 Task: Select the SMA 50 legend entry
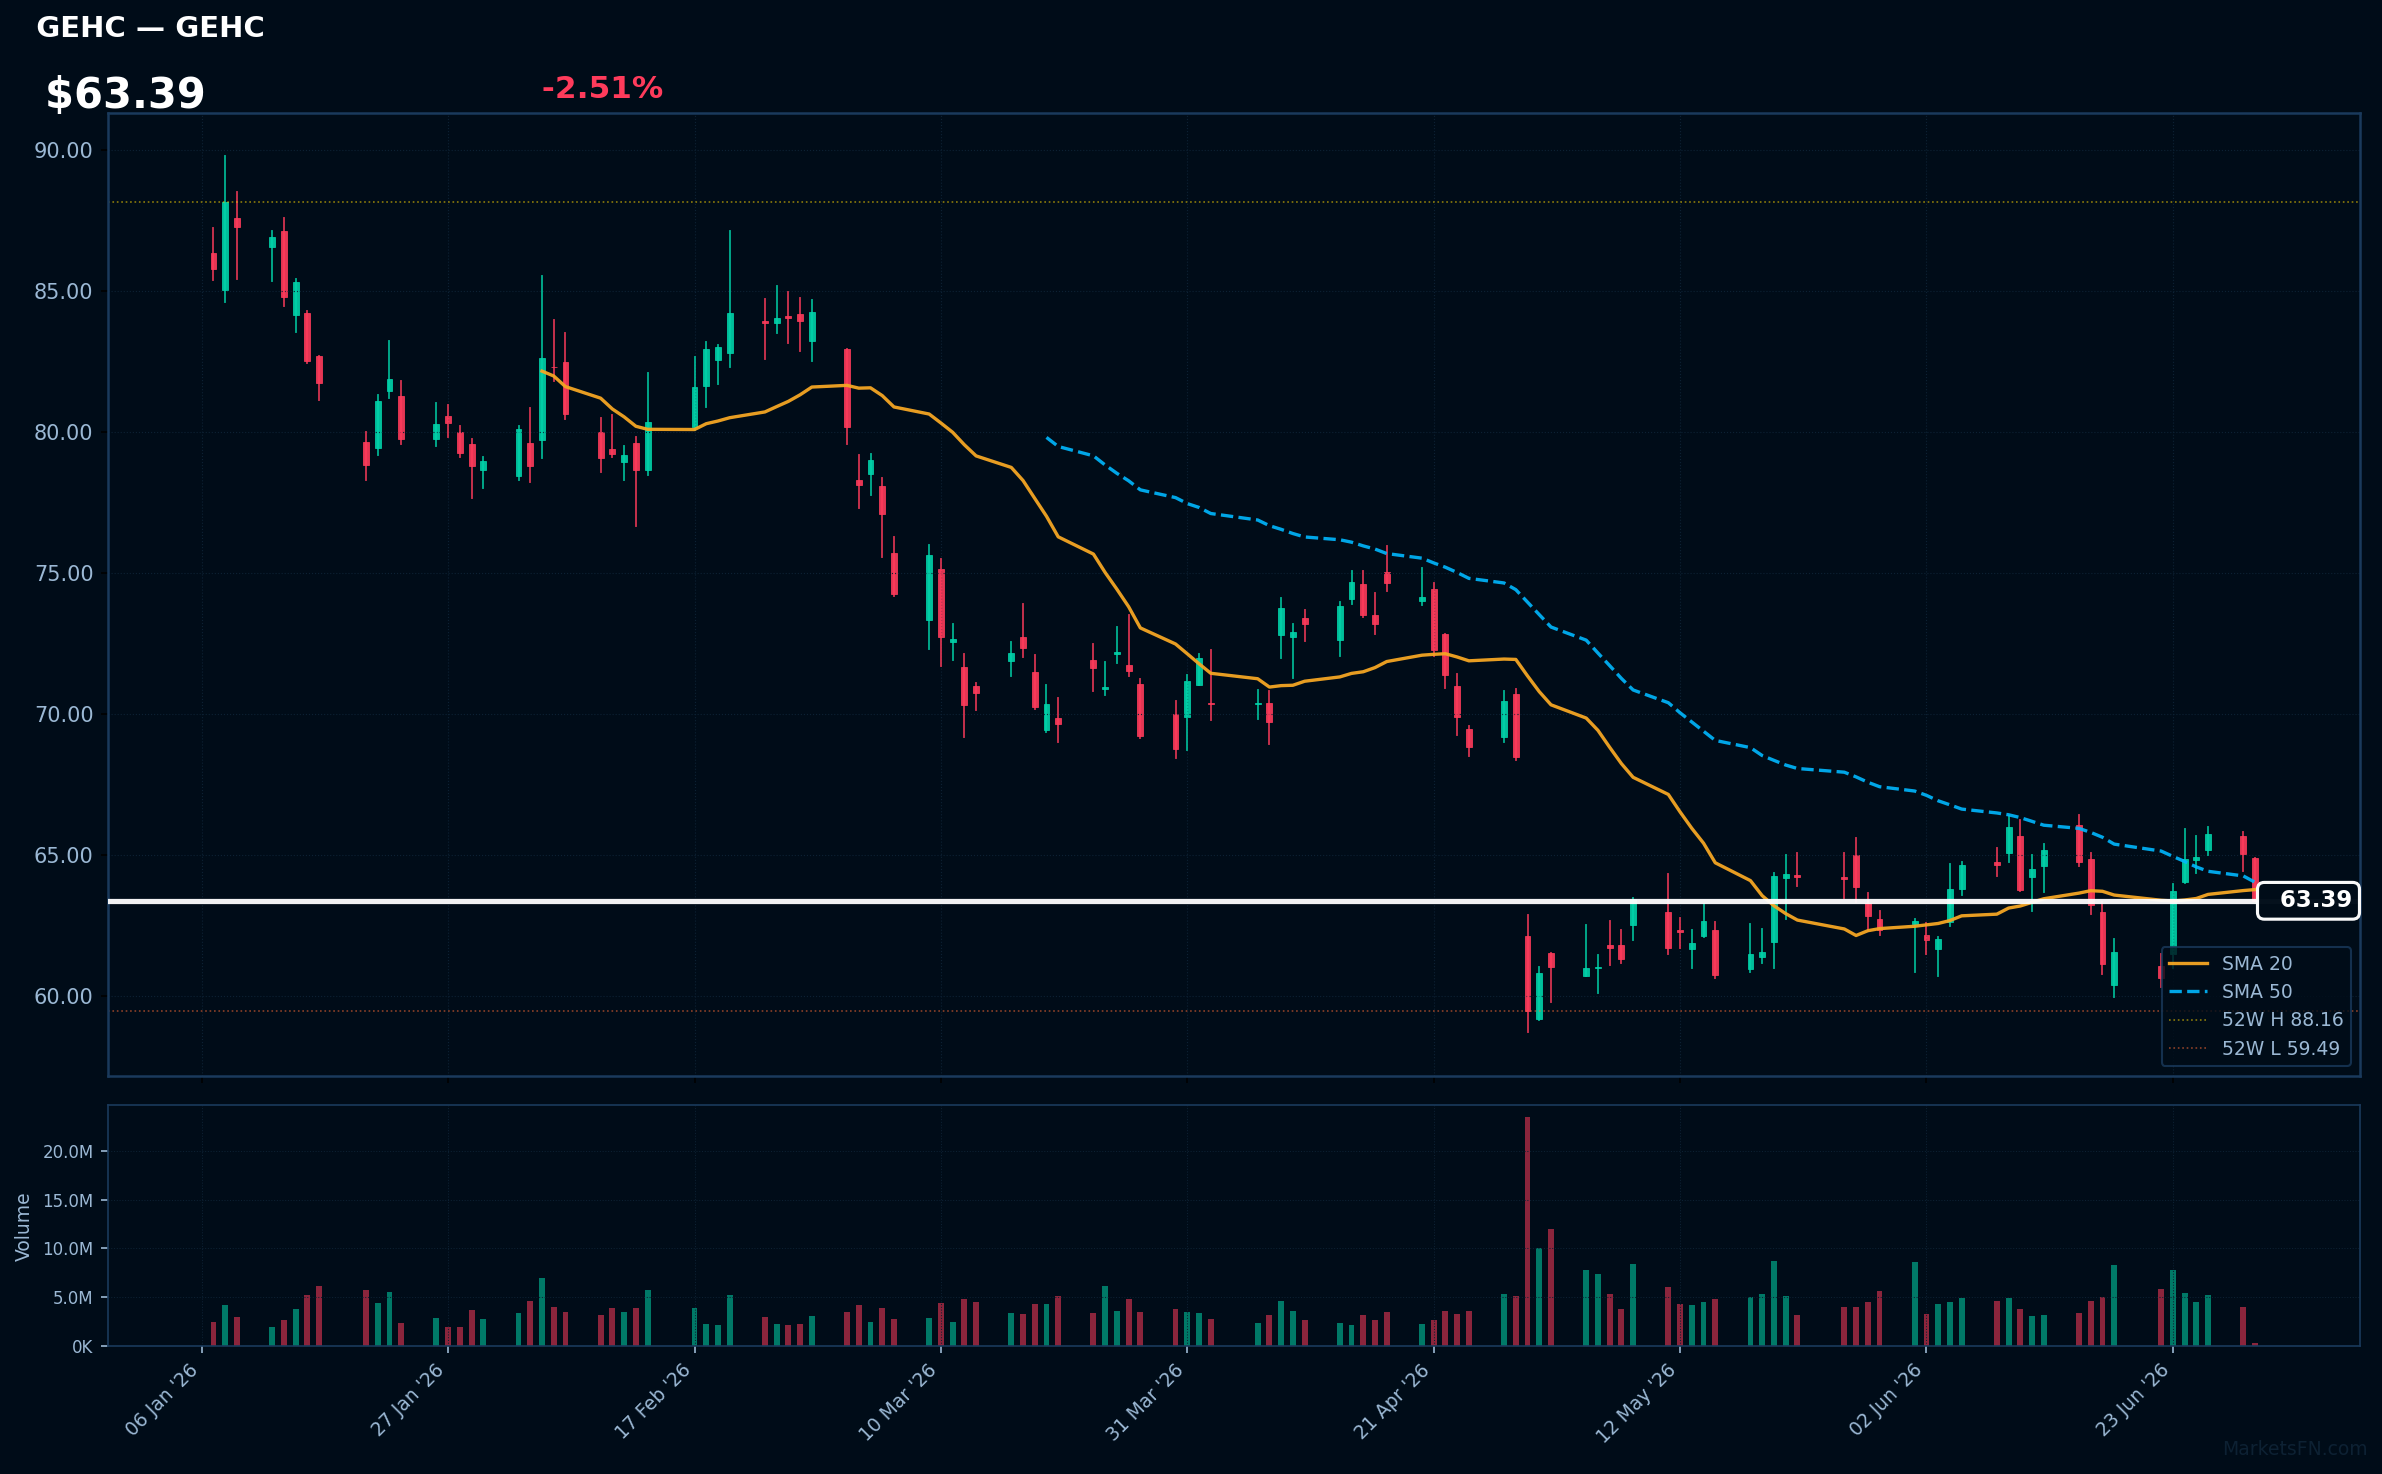click(2257, 991)
